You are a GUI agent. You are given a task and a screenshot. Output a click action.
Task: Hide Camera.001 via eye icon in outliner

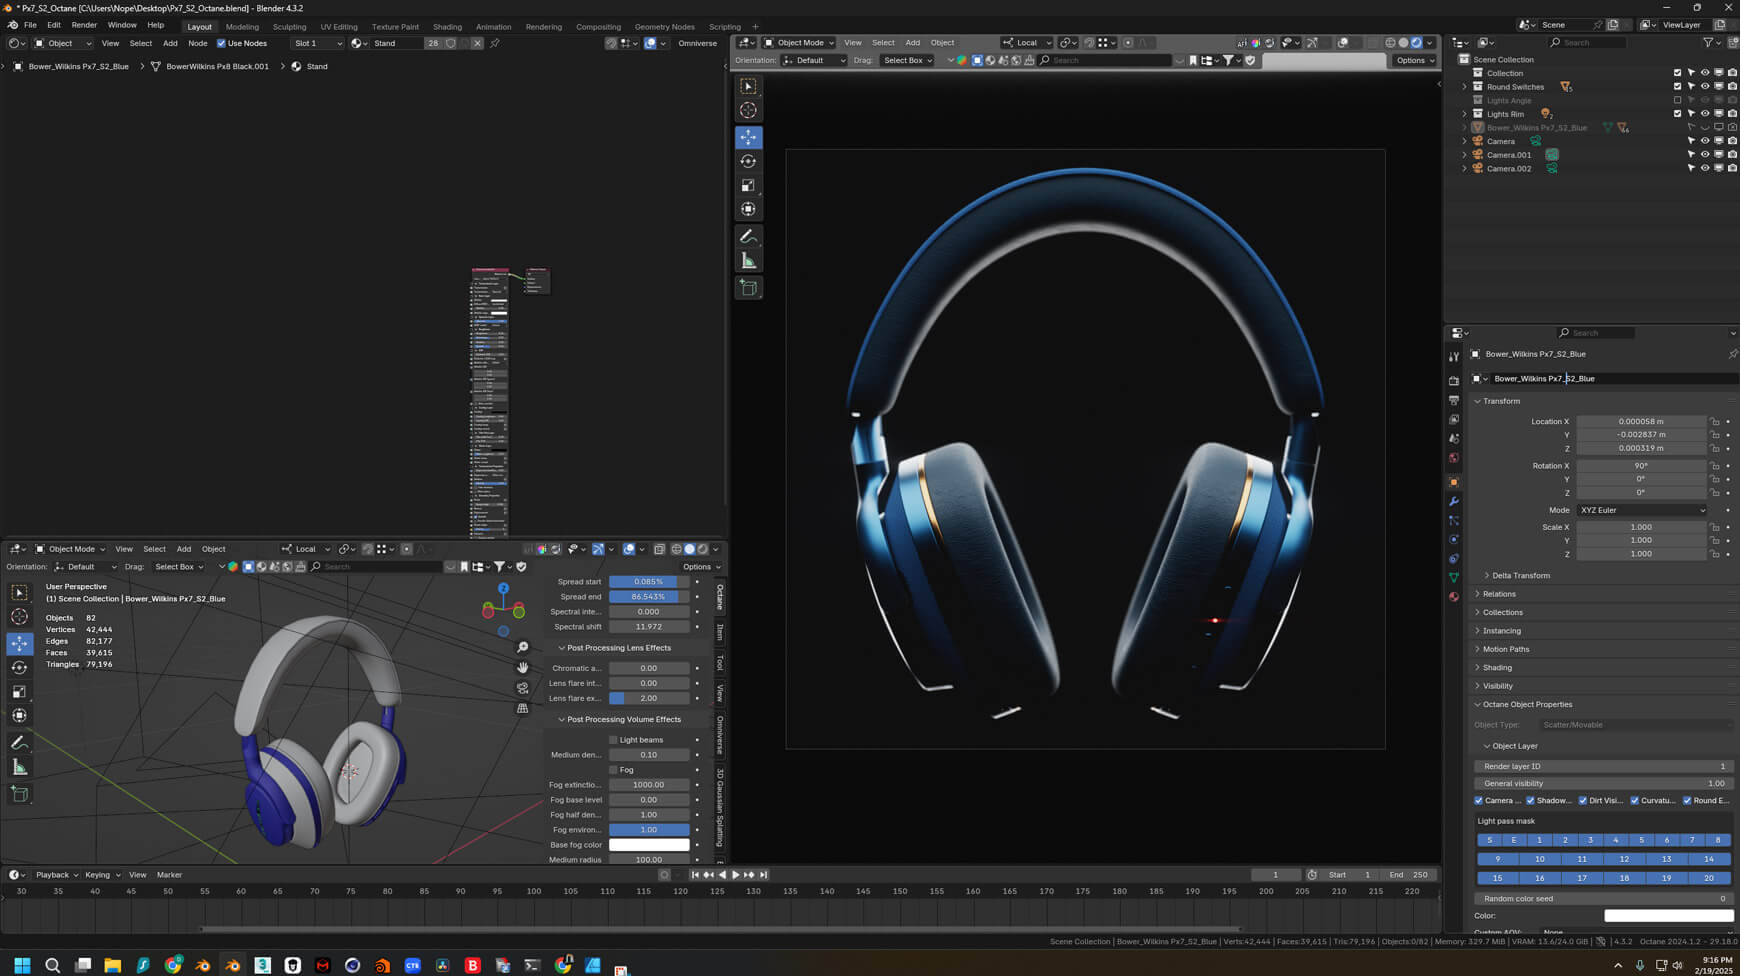[1705, 155]
